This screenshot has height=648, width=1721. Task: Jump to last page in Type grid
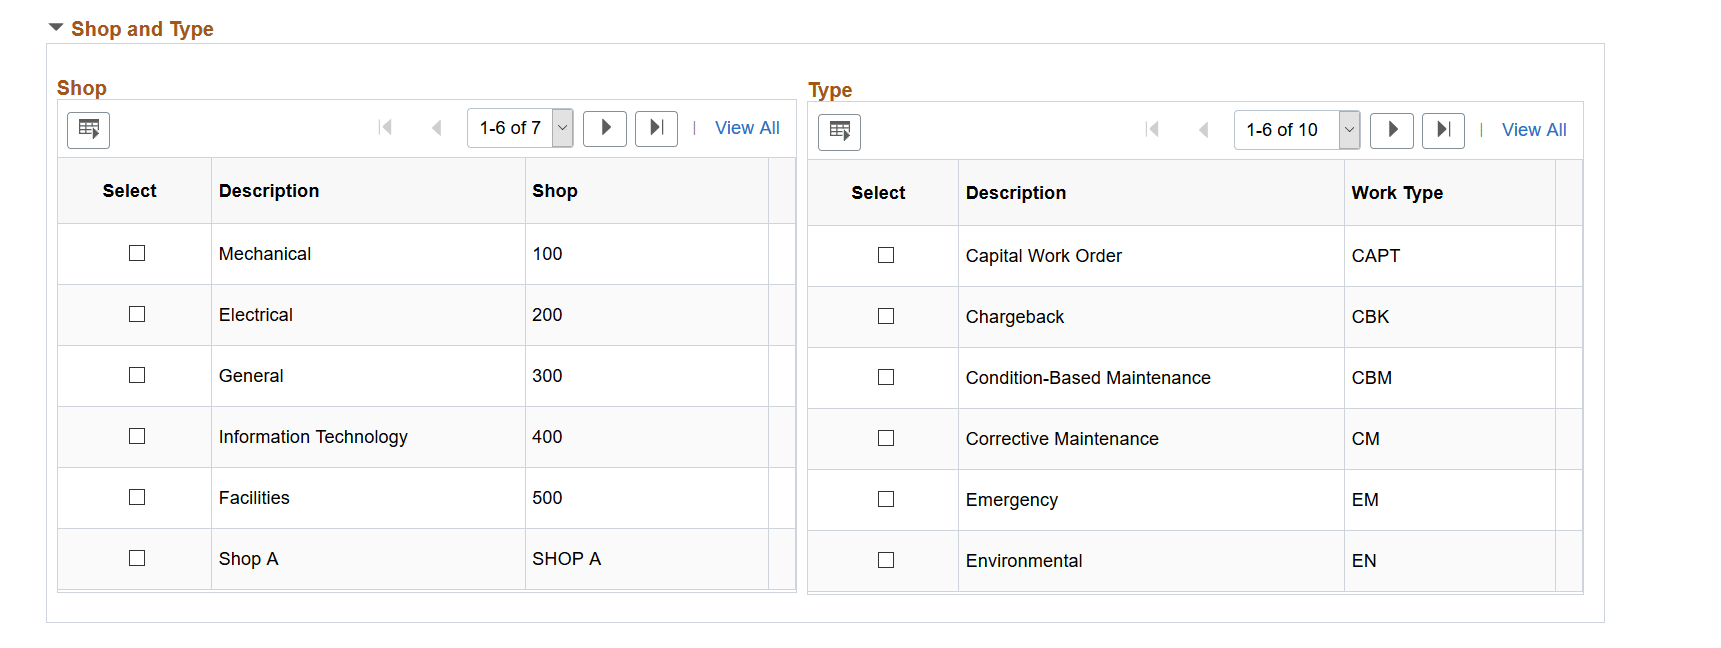[1443, 130]
